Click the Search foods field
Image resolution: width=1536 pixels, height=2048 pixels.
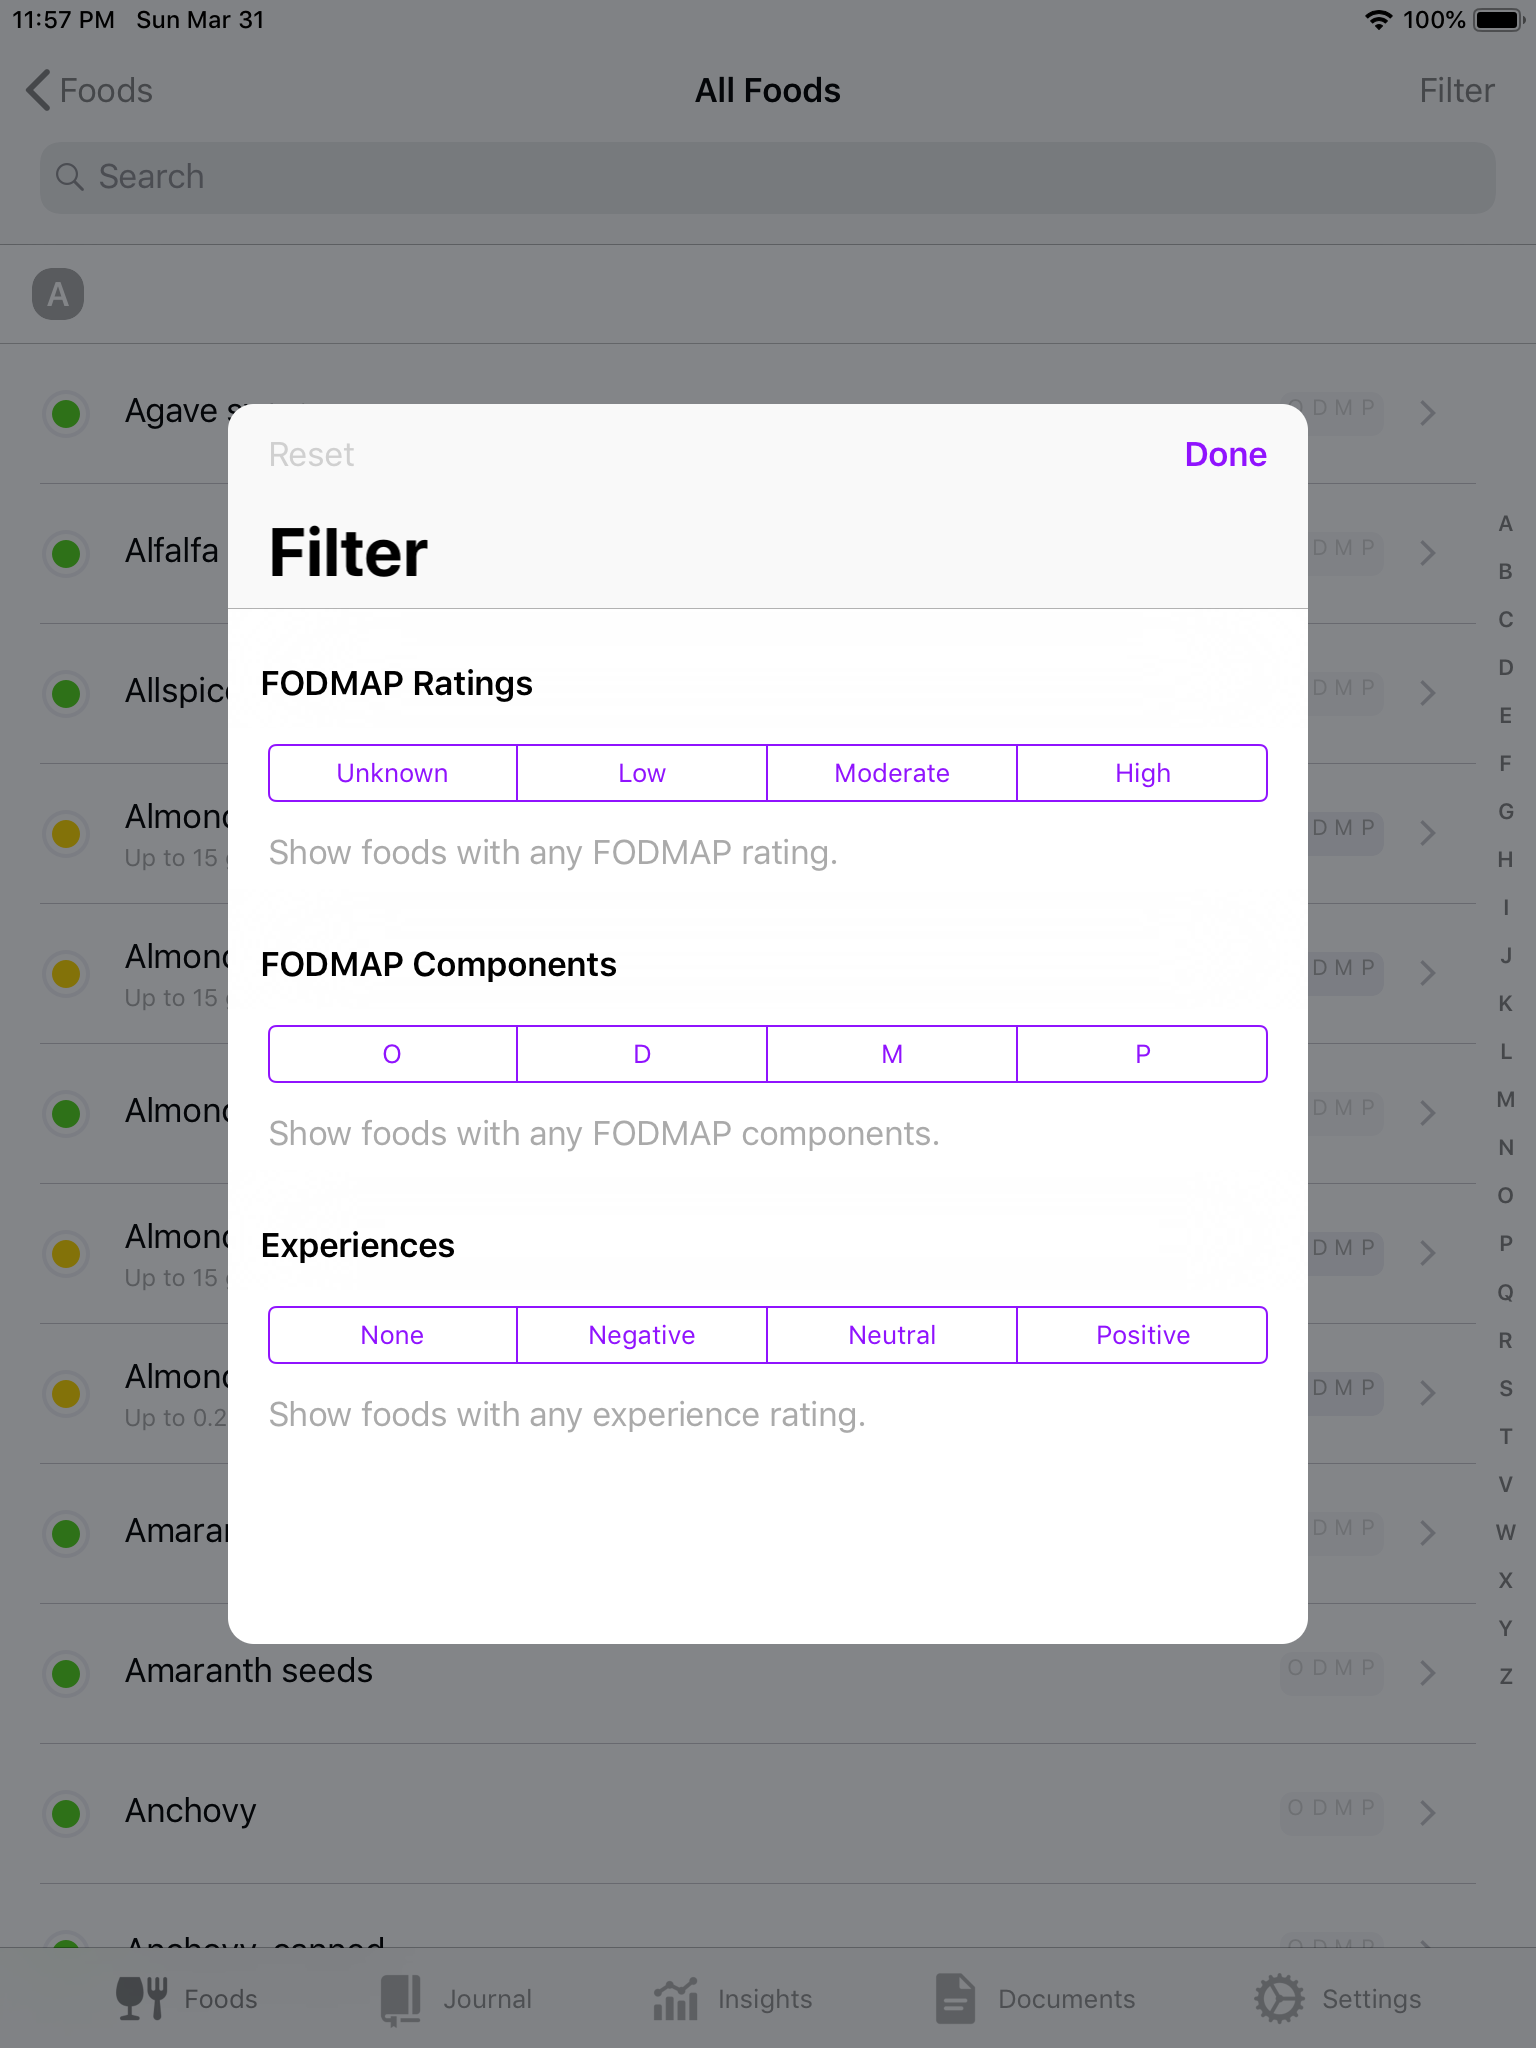point(768,177)
